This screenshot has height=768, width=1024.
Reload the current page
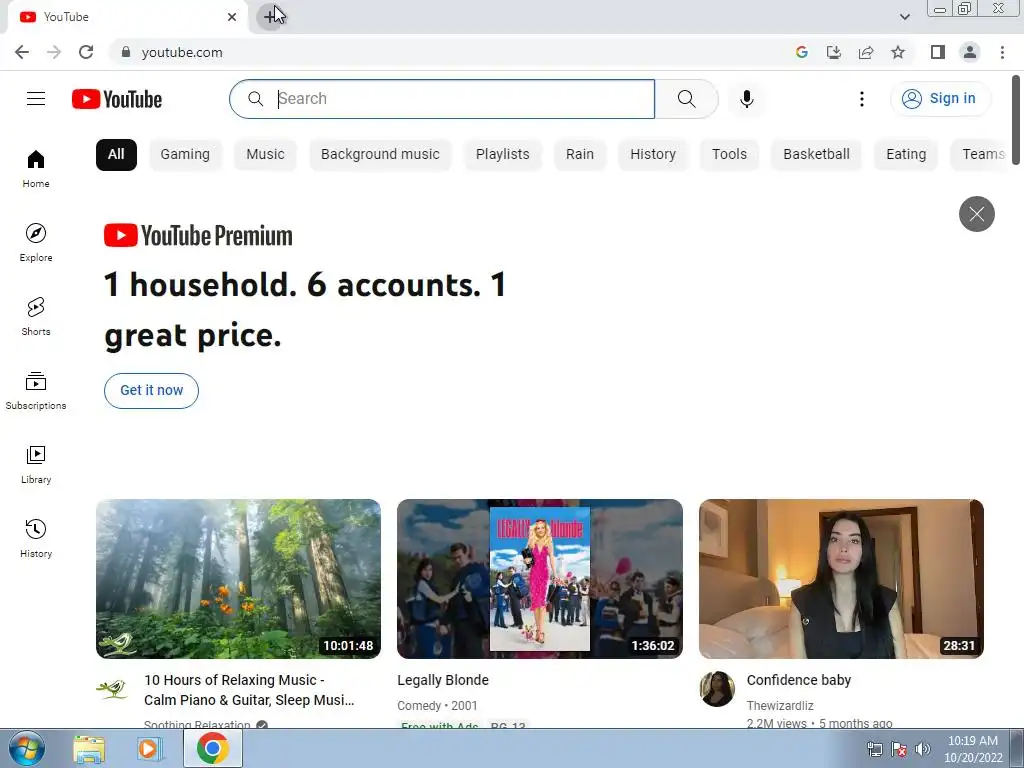(86, 52)
